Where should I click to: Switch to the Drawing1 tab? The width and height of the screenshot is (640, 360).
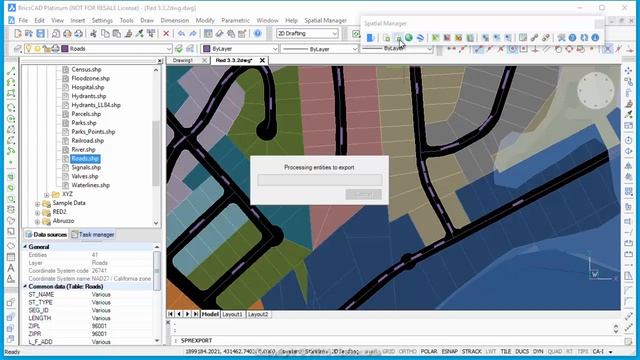182,60
